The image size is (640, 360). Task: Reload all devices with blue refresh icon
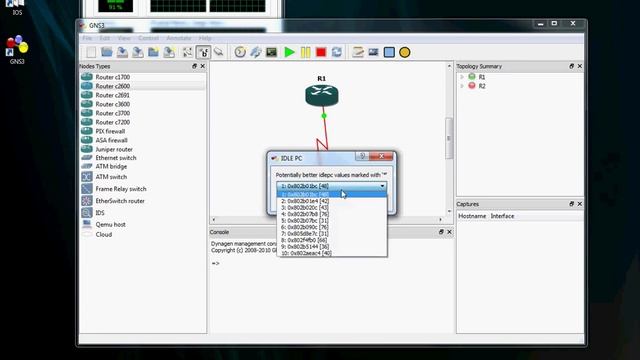pos(337,52)
